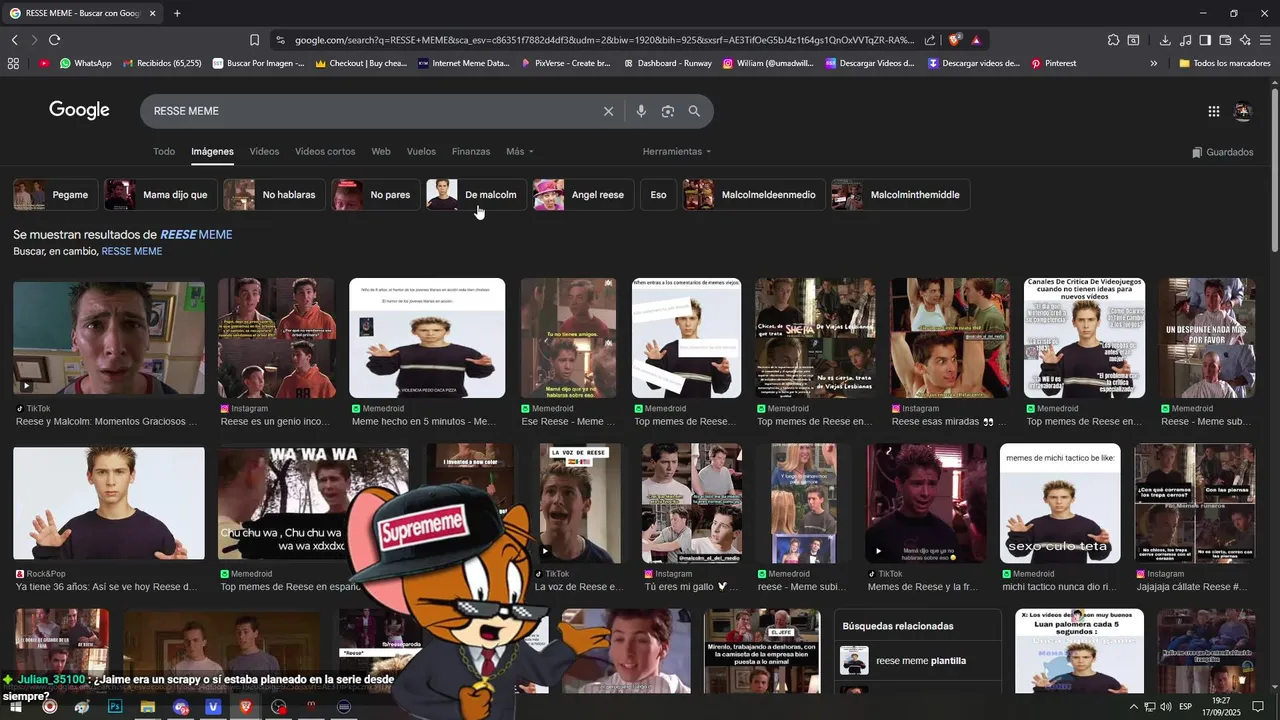Open the YouTube bookmark icon

(x=44, y=63)
